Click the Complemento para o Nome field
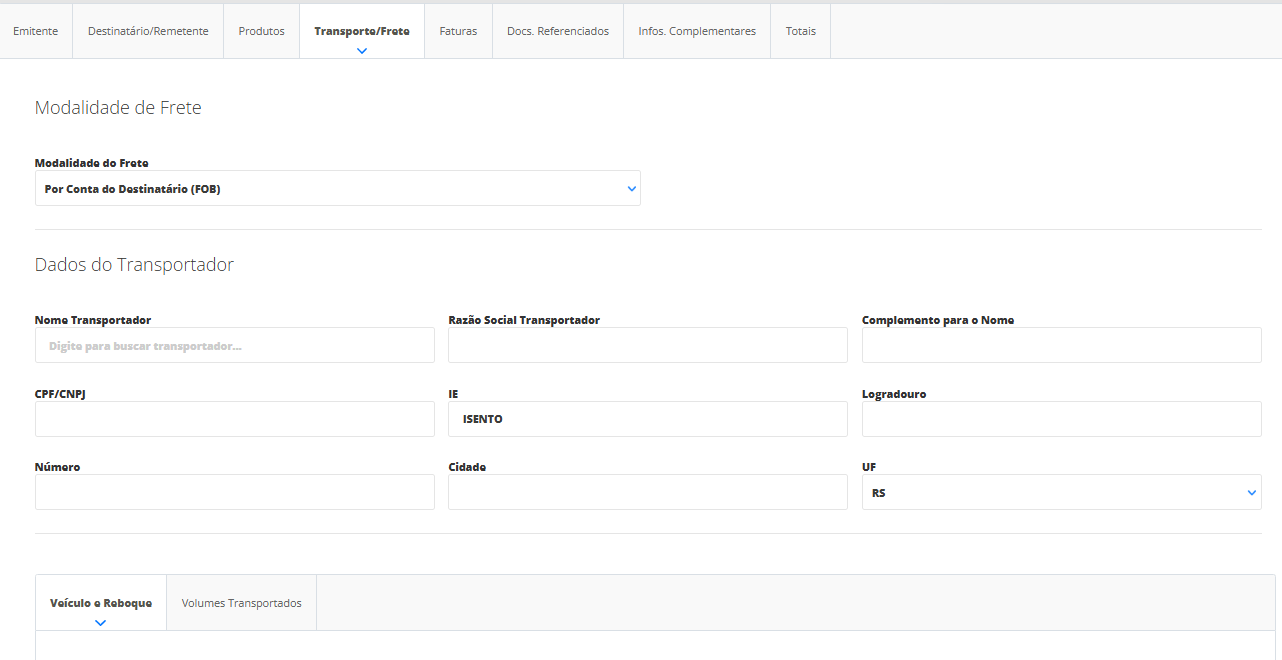1282x660 pixels. pyautogui.click(x=1061, y=345)
